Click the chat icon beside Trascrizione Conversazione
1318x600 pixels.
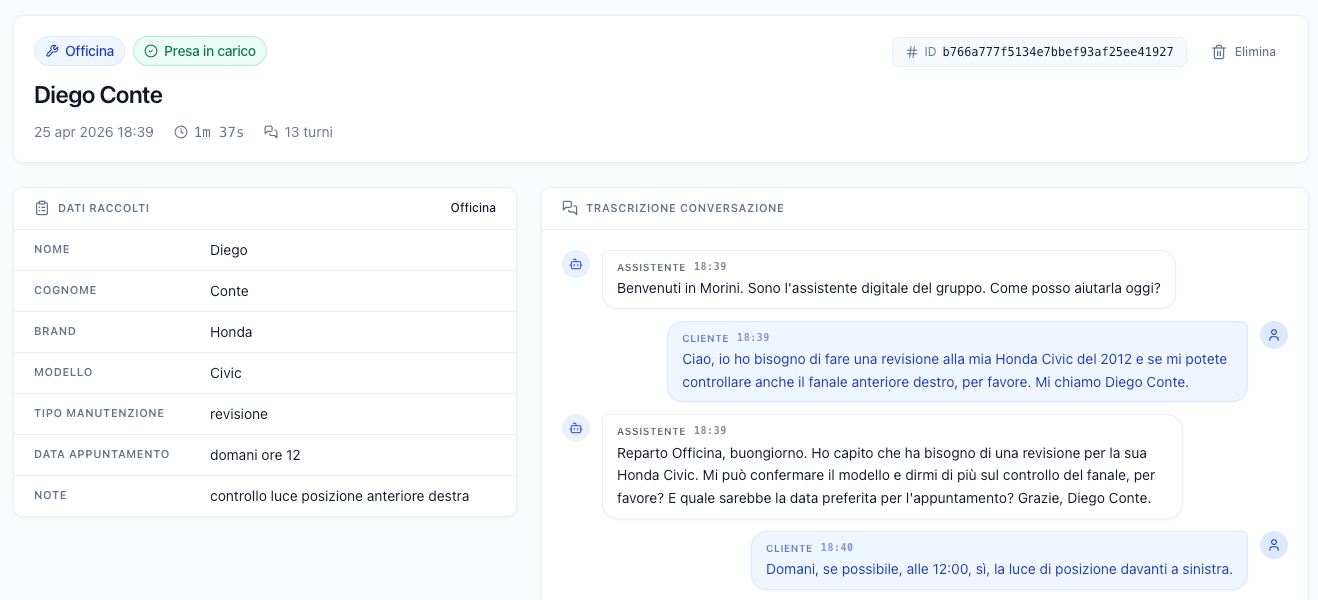570,208
